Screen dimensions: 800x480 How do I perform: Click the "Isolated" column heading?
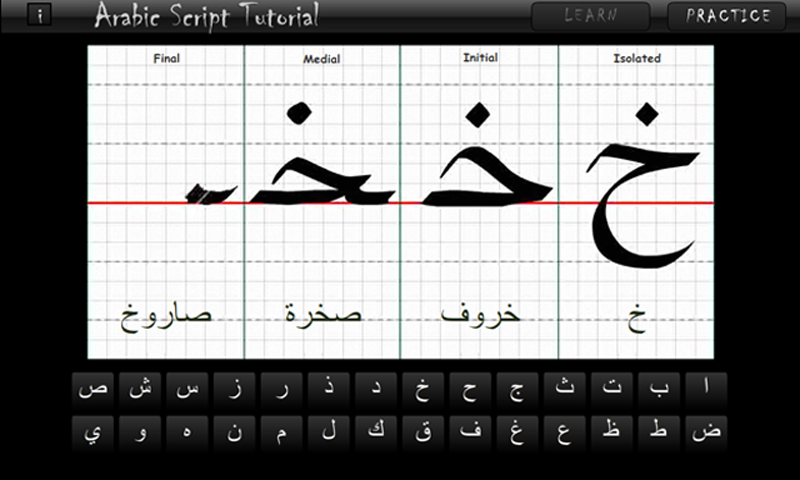pos(637,59)
